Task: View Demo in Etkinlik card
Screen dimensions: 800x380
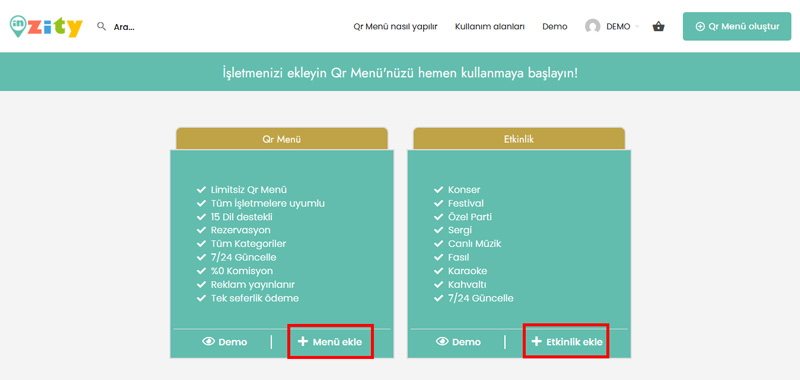Action: (458, 342)
